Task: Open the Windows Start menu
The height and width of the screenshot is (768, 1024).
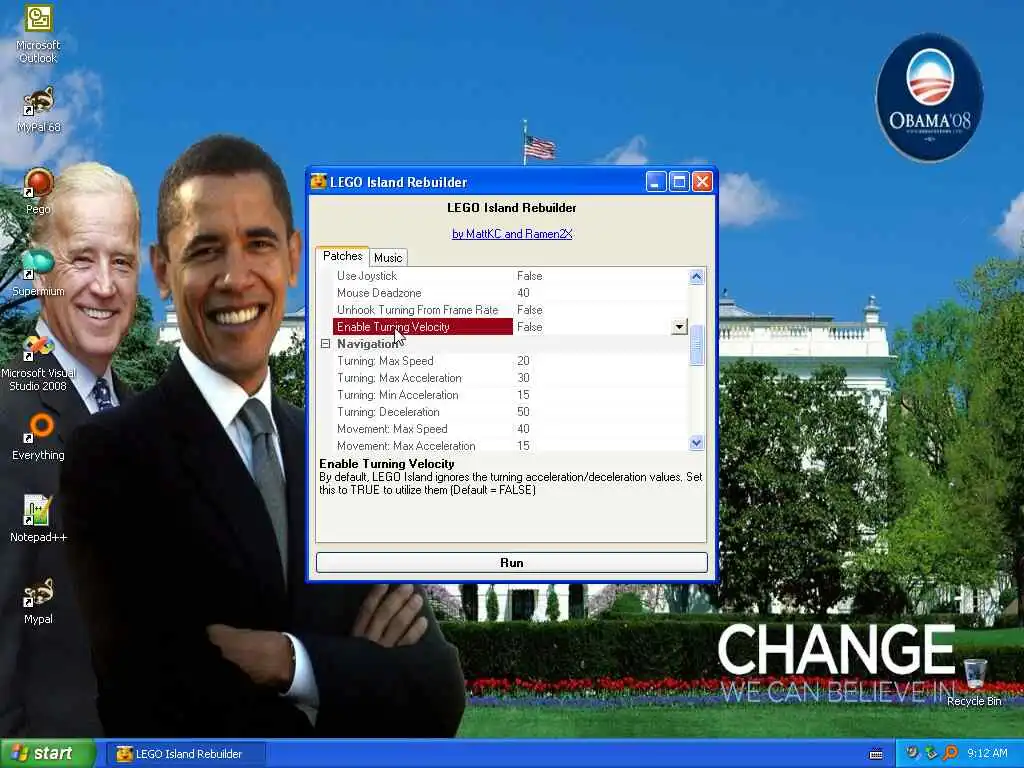Action: click(48, 754)
